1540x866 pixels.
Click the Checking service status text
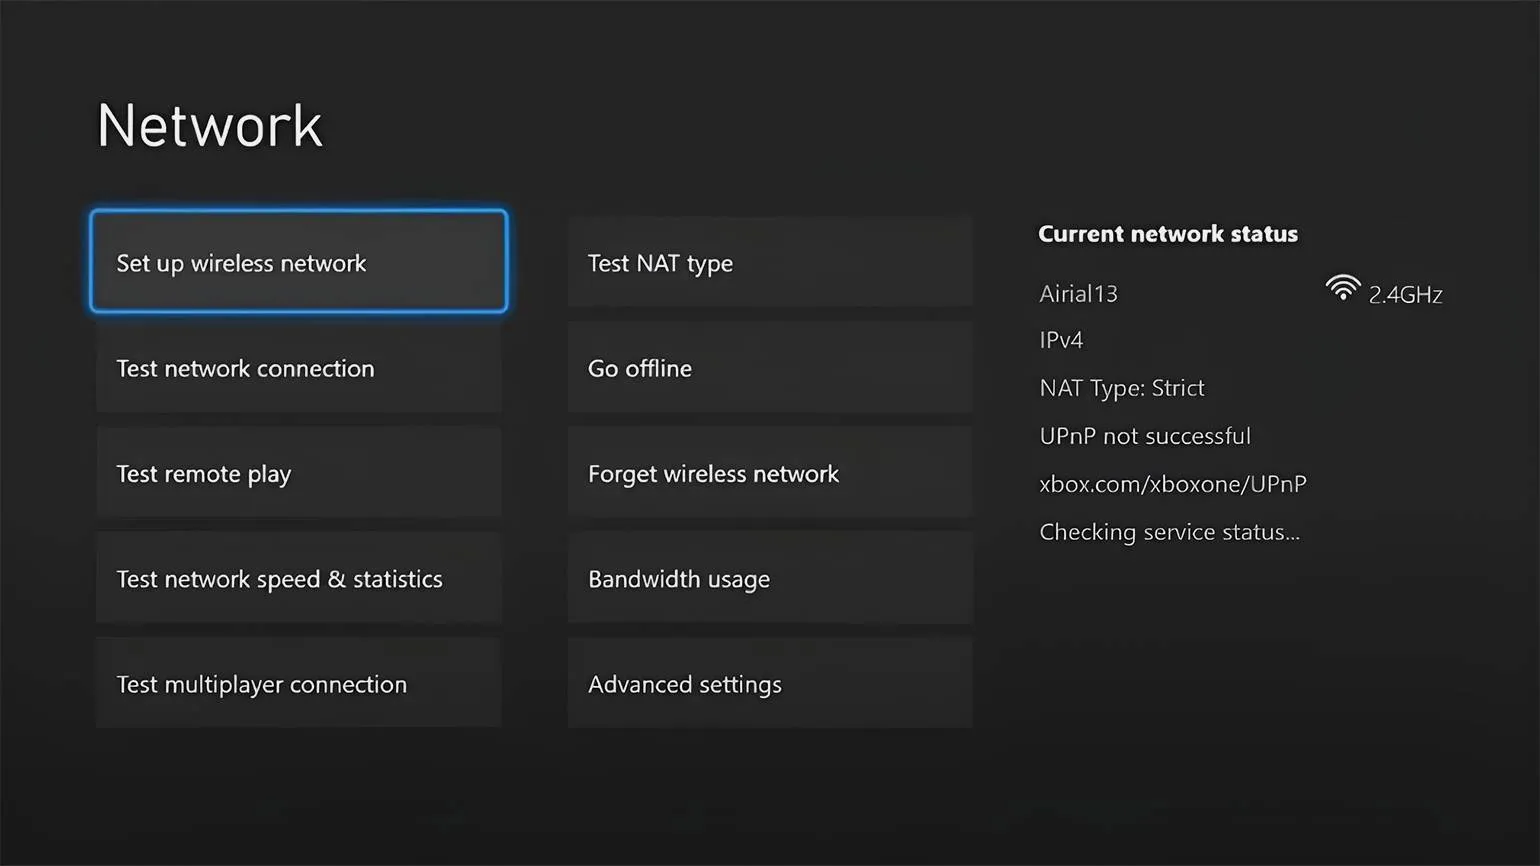(1169, 532)
